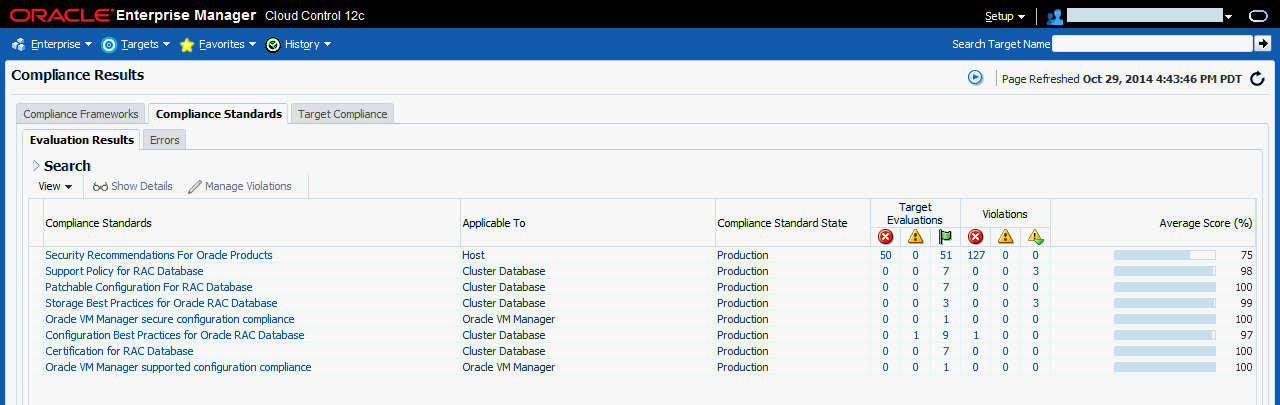Click the score bar showing 97
The width and height of the screenshot is (1280, 405).
coord(1164,335)
